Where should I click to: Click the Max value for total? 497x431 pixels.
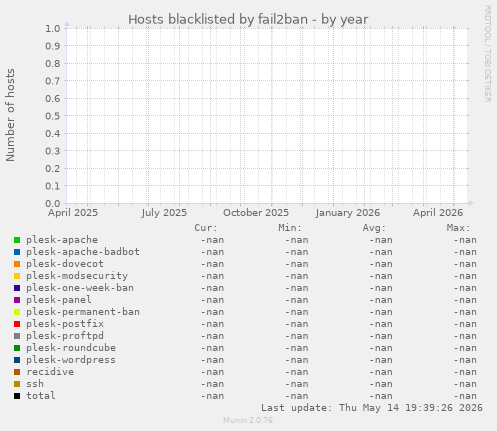click(465, 396)
